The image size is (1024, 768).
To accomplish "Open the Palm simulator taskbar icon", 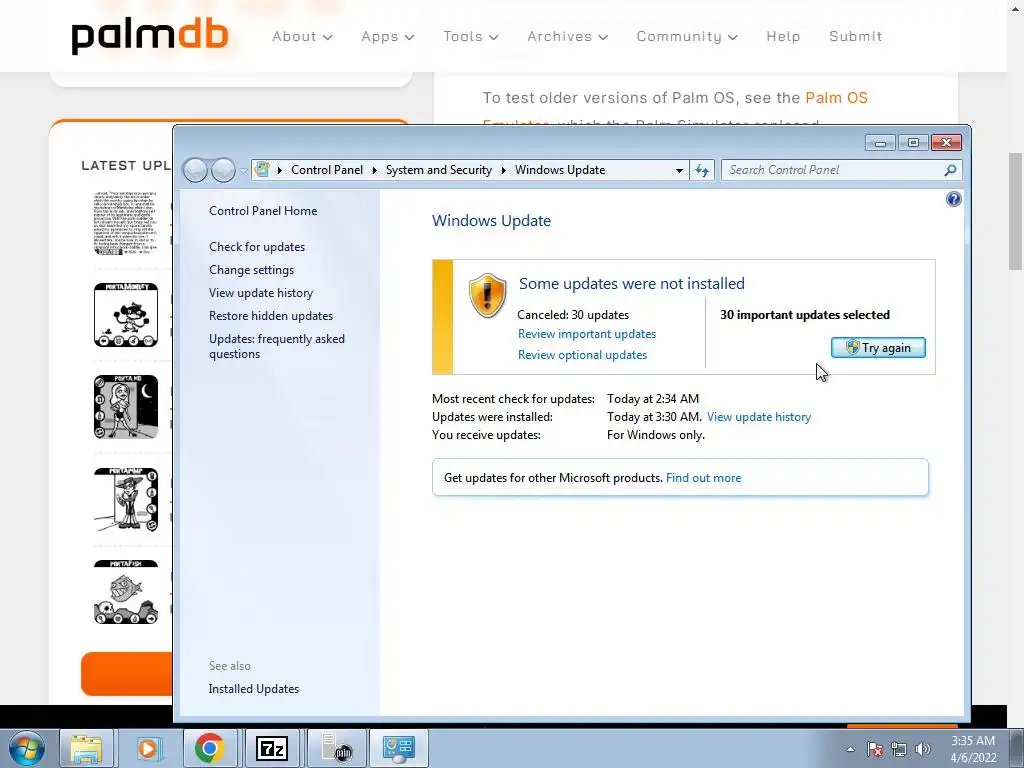I will [x=336, y=748].
